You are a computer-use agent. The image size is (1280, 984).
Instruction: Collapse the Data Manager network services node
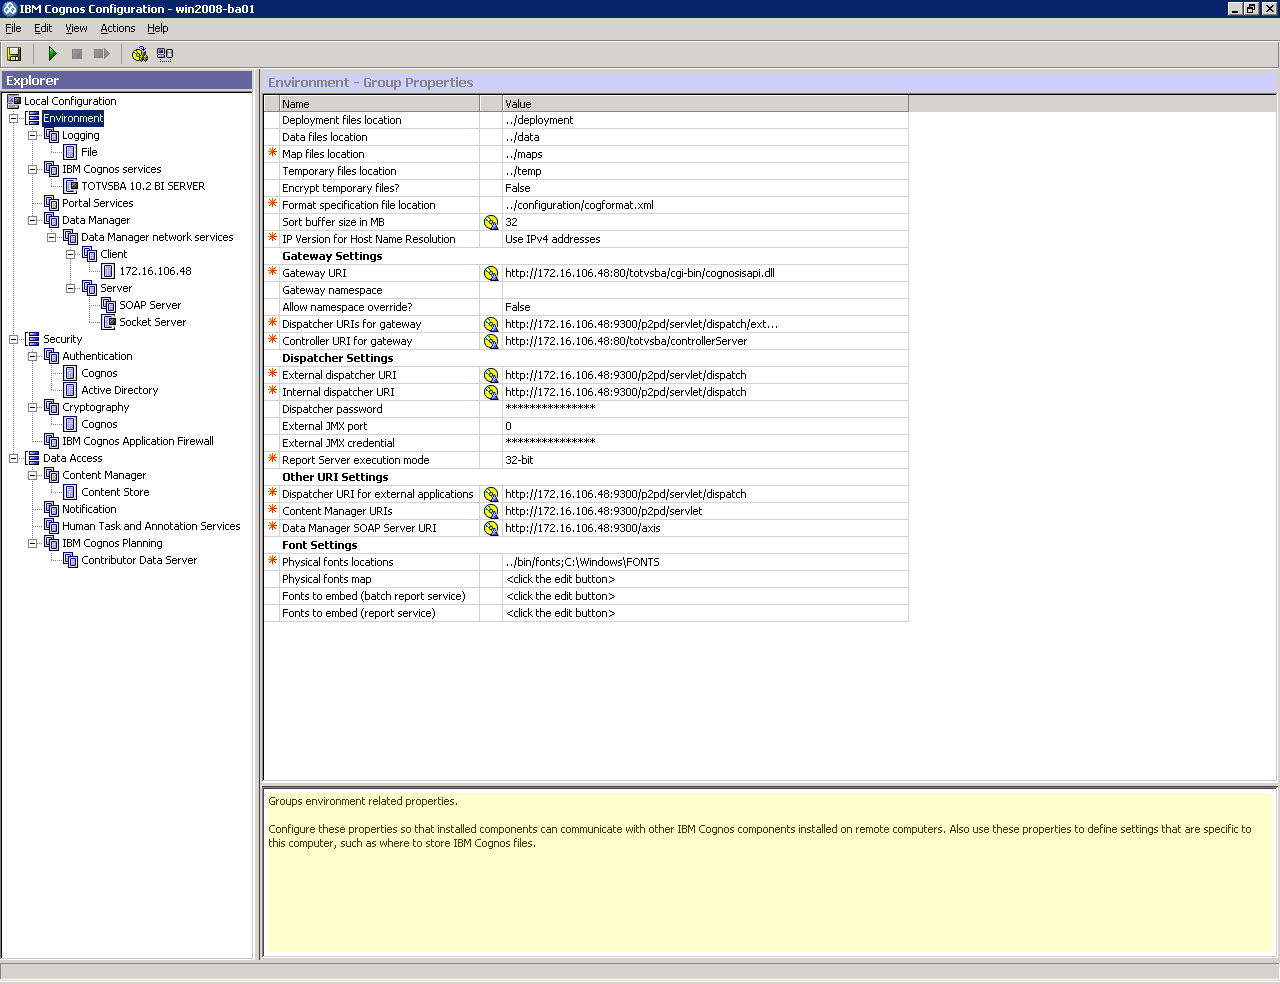pyautogui.click(x=52, y=237)
